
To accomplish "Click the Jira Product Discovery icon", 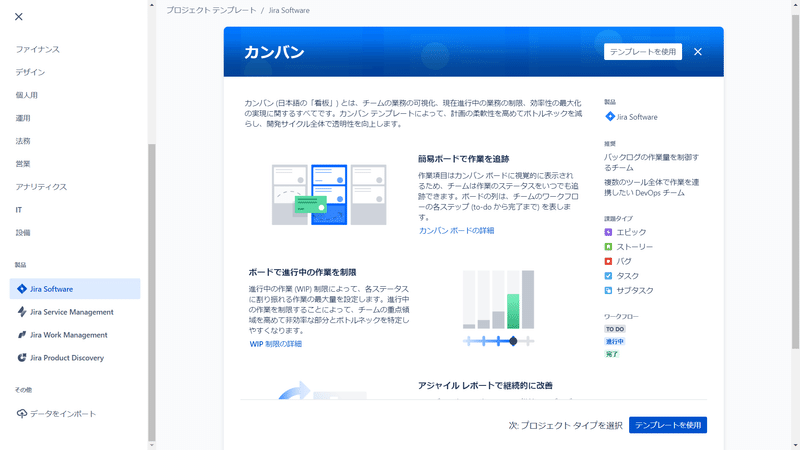I will pyautogui.click(x=22, y=358).
